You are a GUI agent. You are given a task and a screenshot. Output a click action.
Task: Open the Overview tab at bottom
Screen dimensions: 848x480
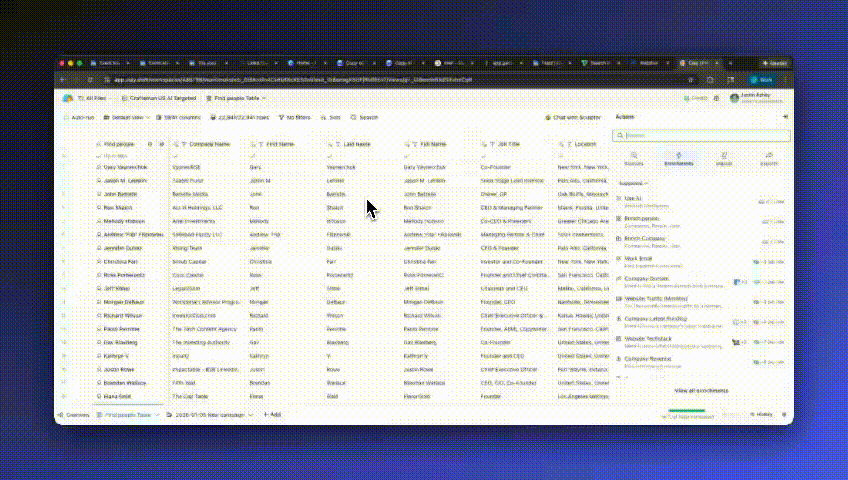74,415
